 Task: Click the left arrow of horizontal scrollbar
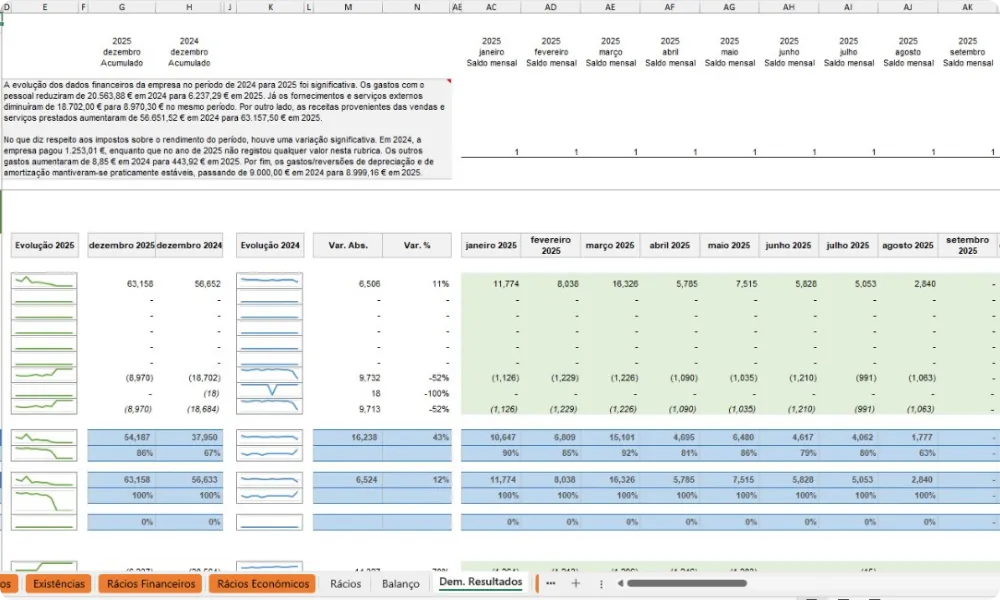coord(620,583)
